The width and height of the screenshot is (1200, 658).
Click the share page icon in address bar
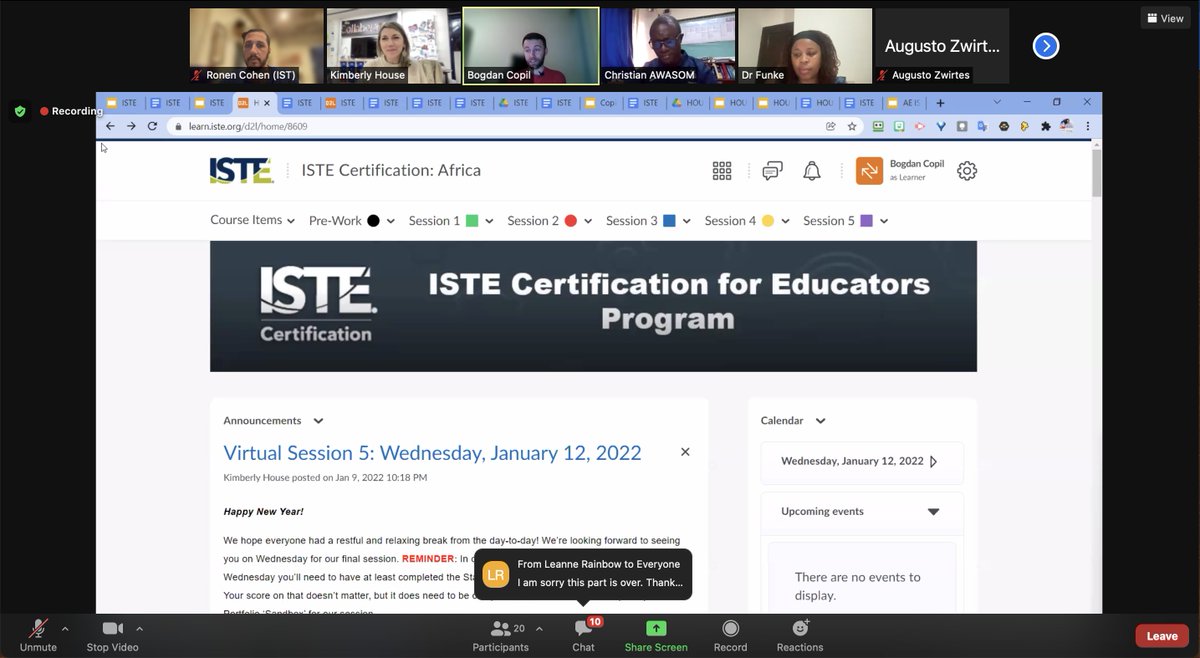(831, 126)
